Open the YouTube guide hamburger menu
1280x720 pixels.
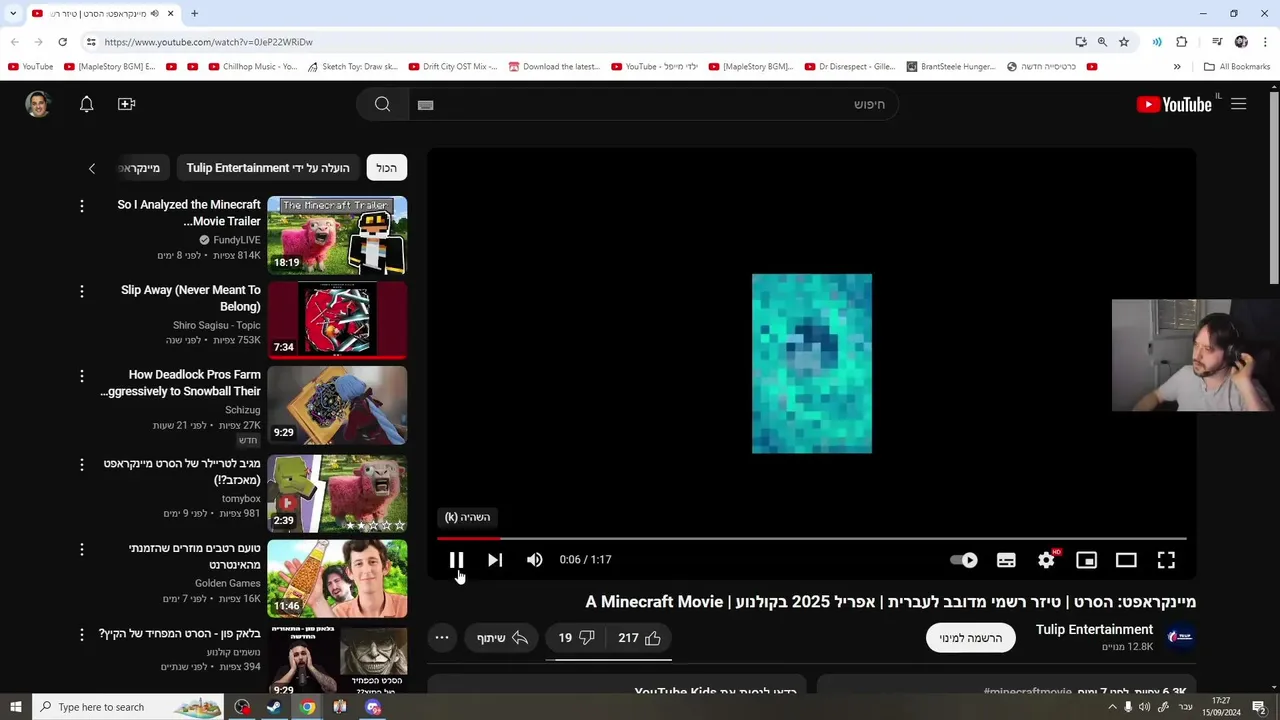[x=1238, y=104]
